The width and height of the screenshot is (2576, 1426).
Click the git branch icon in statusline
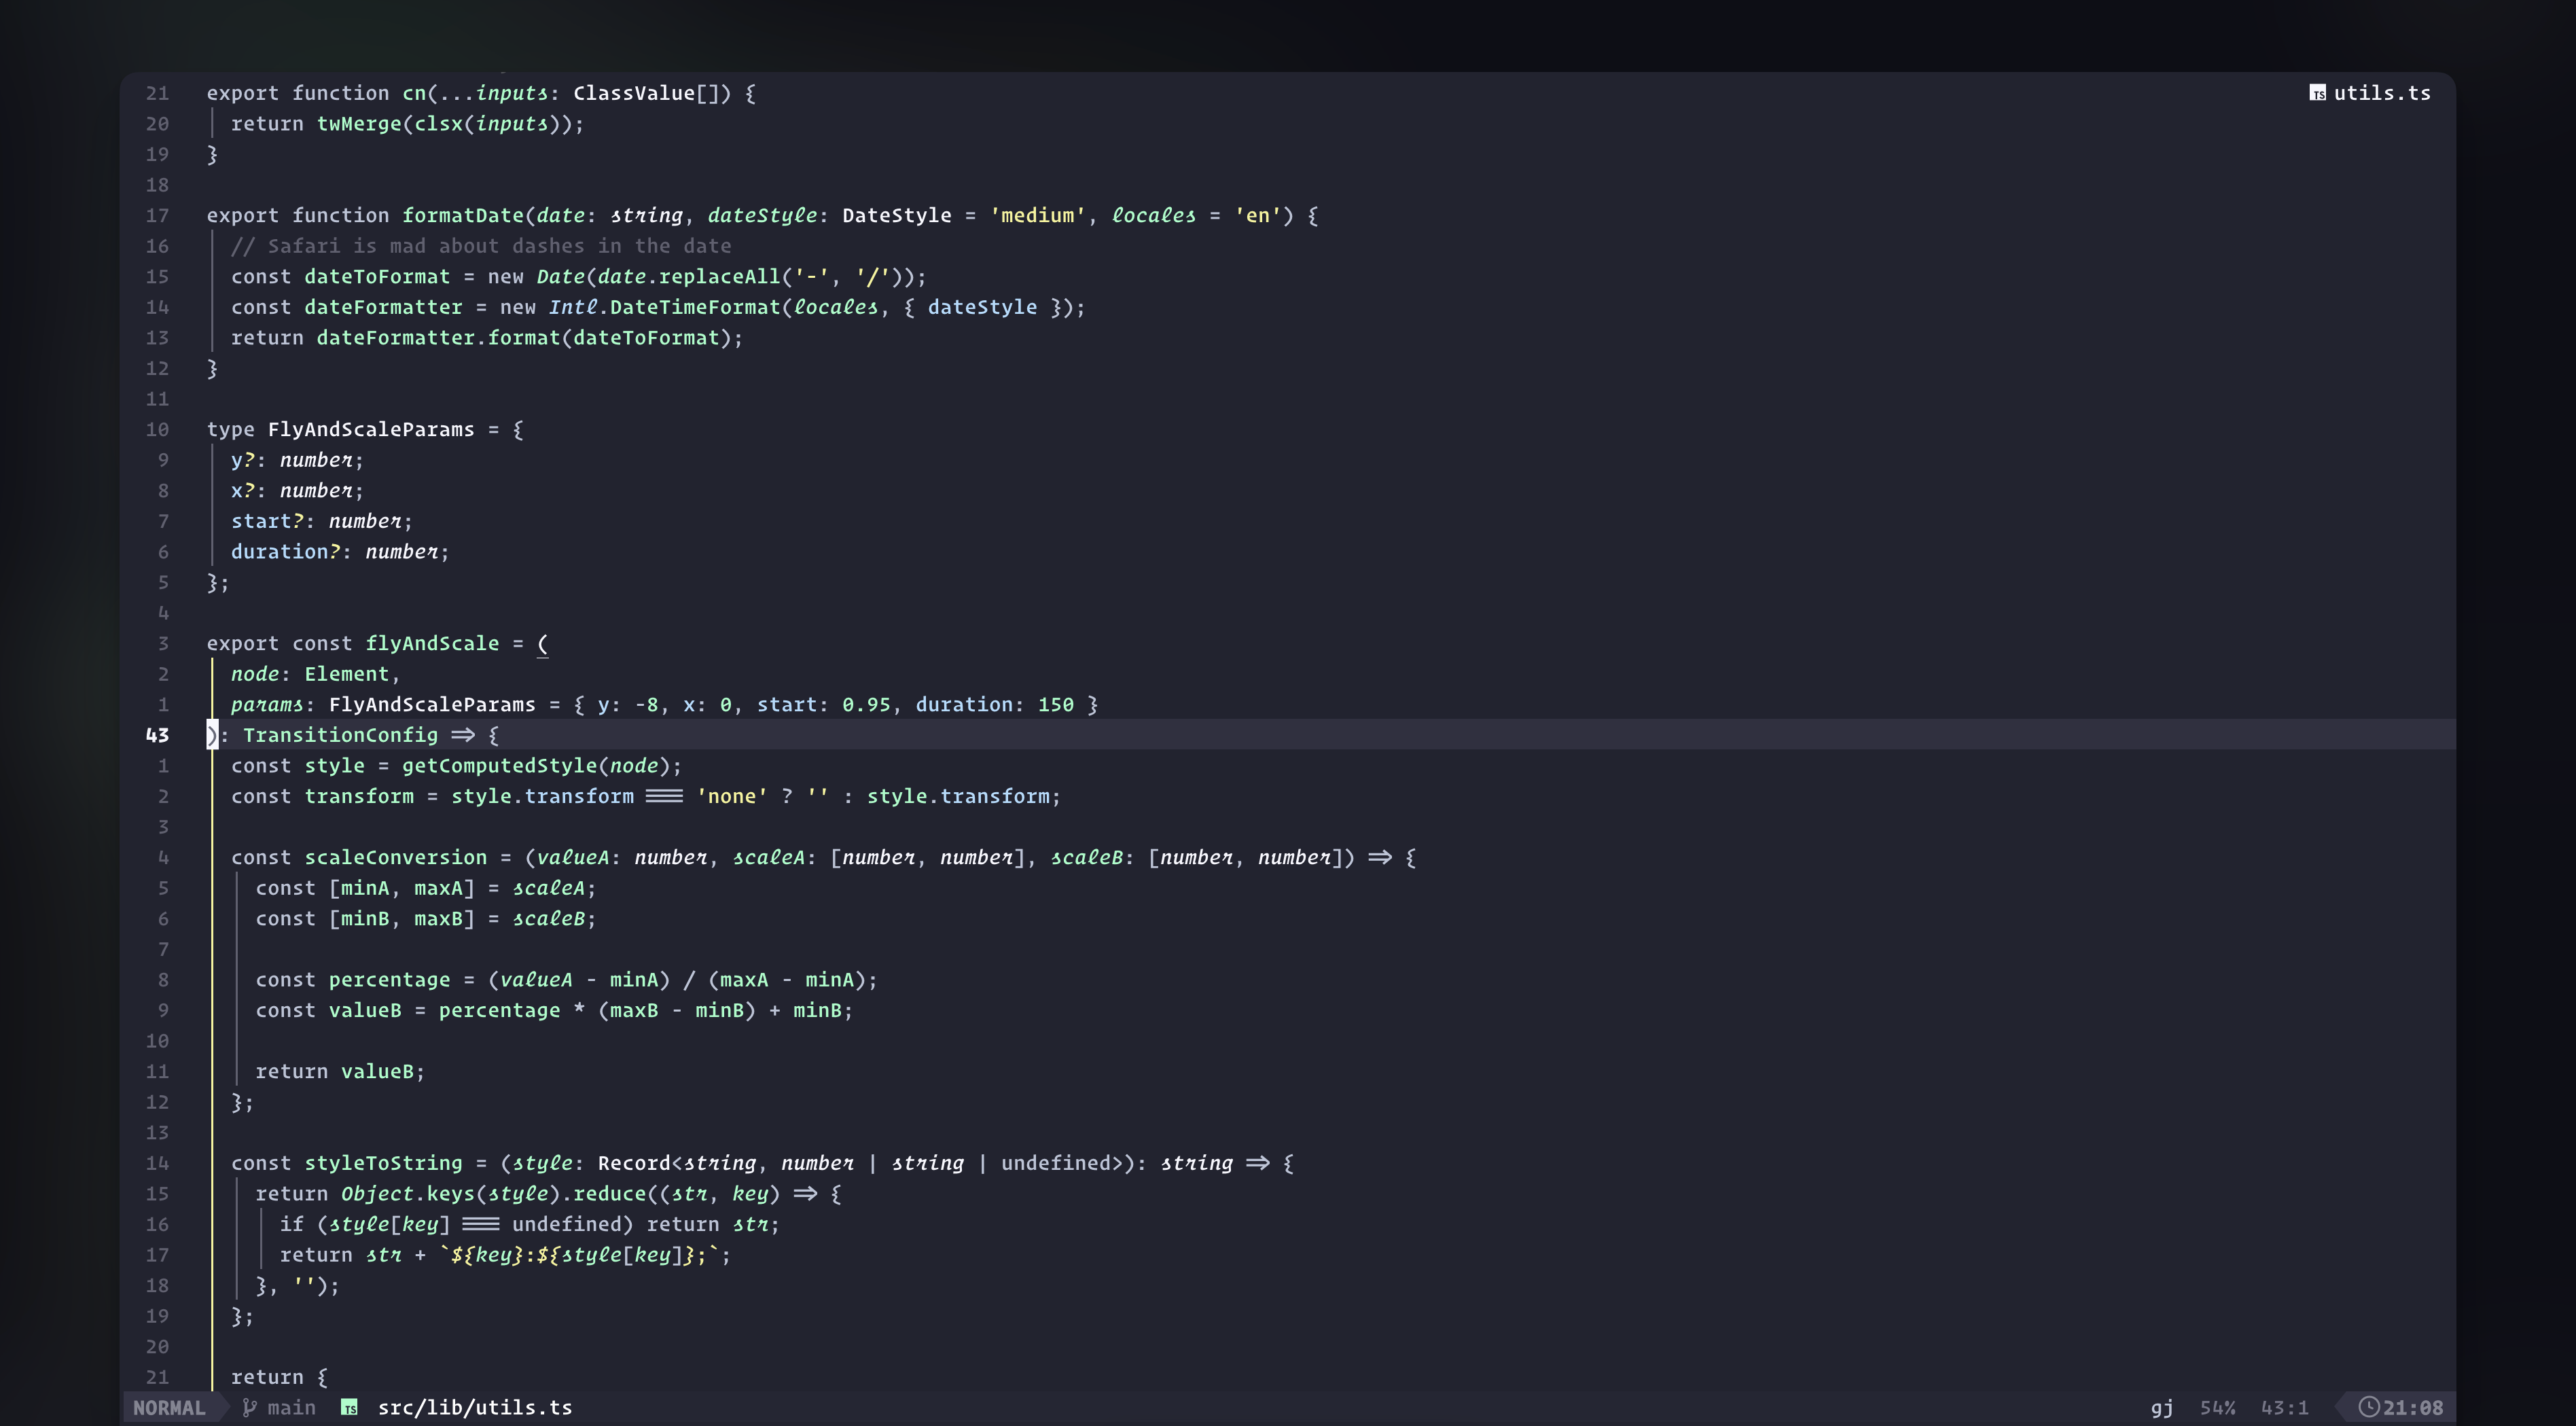coord(249,1407)
